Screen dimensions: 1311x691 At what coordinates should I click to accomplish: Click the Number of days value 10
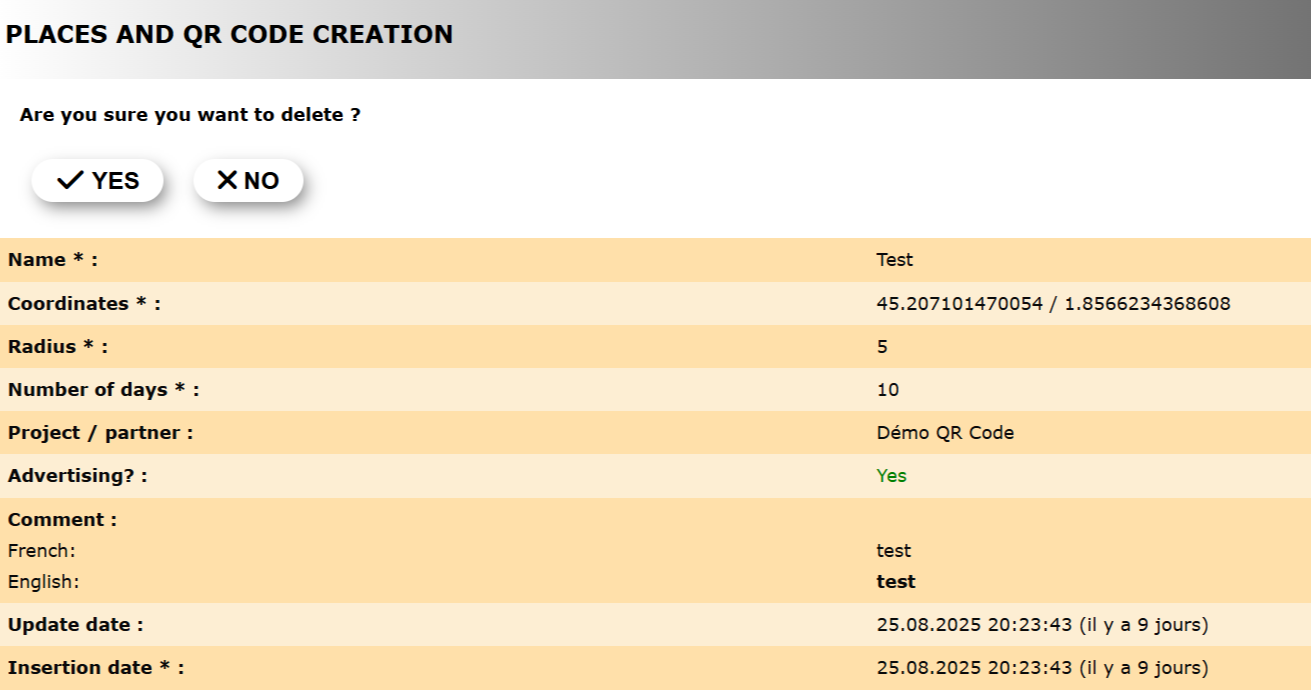pyautogui.click(x=887, y=390)
